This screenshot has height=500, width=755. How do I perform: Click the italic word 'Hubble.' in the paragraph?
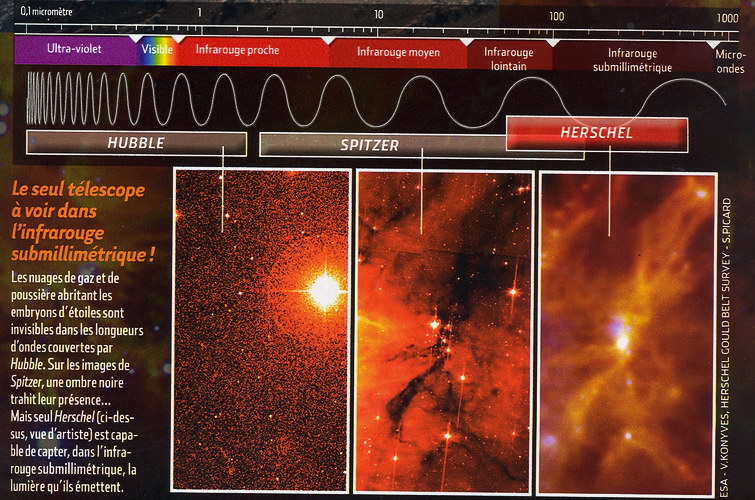[x=27, y=365]
